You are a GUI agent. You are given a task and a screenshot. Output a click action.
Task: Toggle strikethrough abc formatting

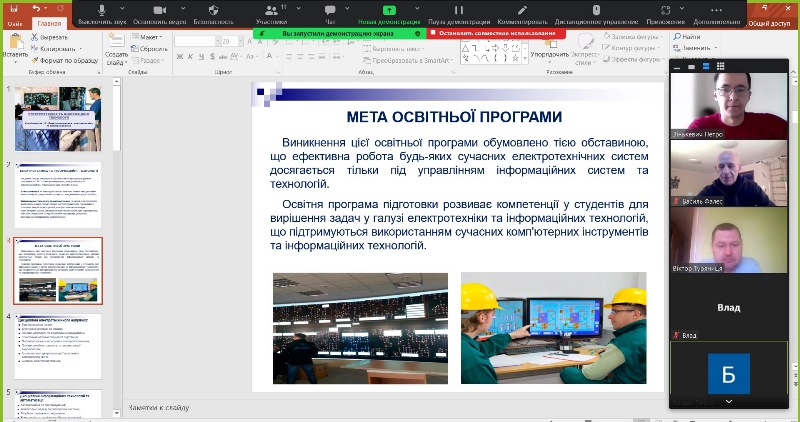(223, 57)
